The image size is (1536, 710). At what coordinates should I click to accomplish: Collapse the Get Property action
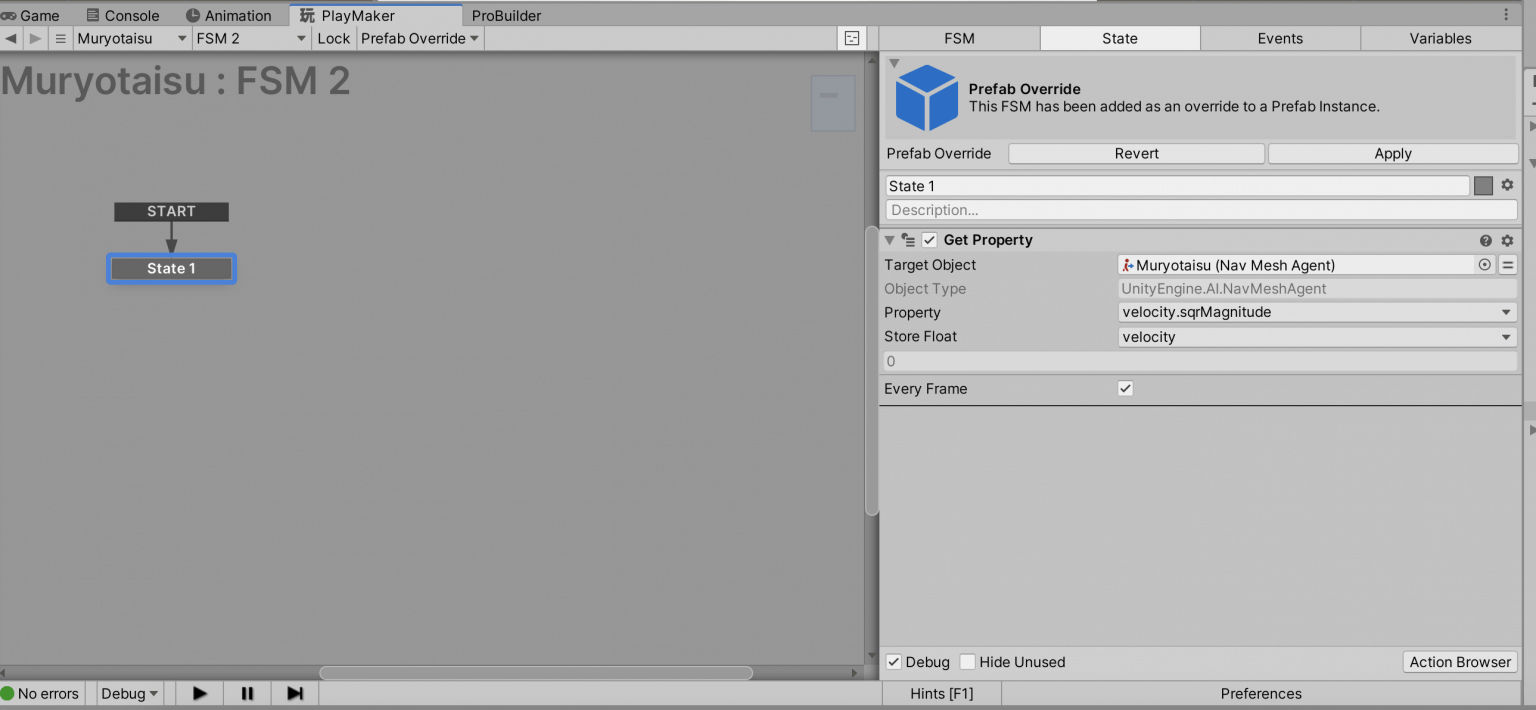889,240
